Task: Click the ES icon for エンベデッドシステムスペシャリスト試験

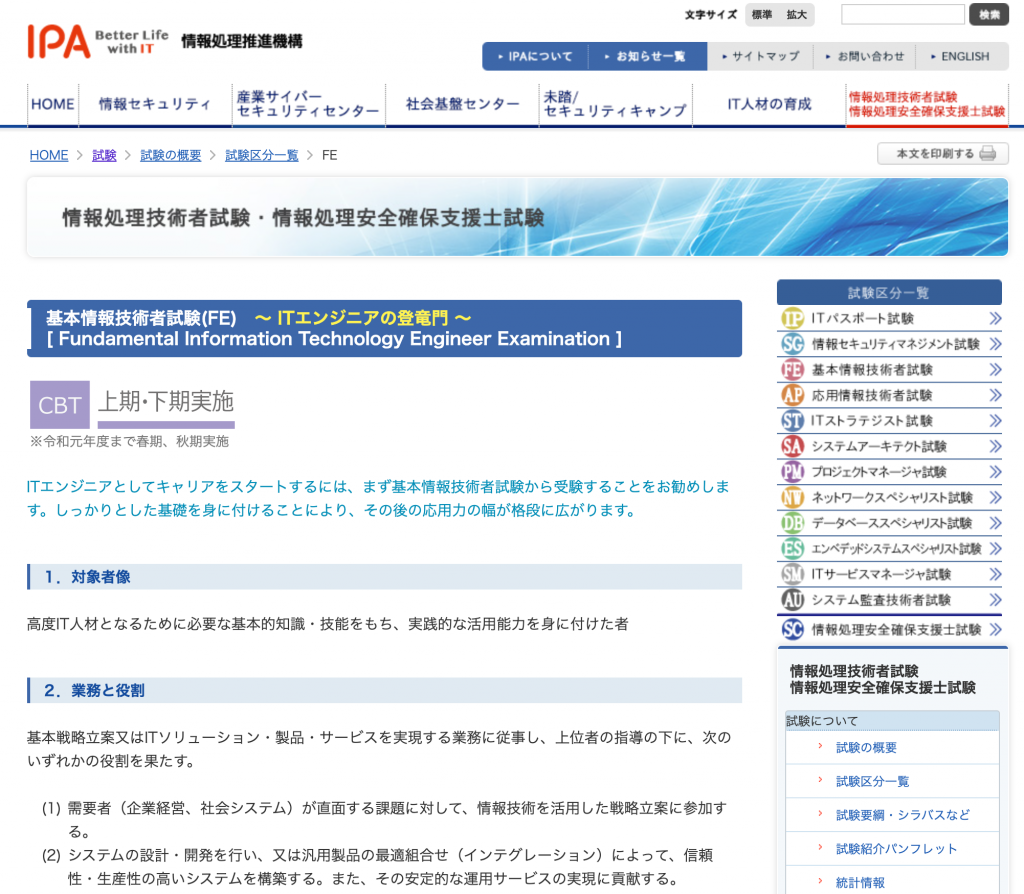Action: tap(792, 549)
